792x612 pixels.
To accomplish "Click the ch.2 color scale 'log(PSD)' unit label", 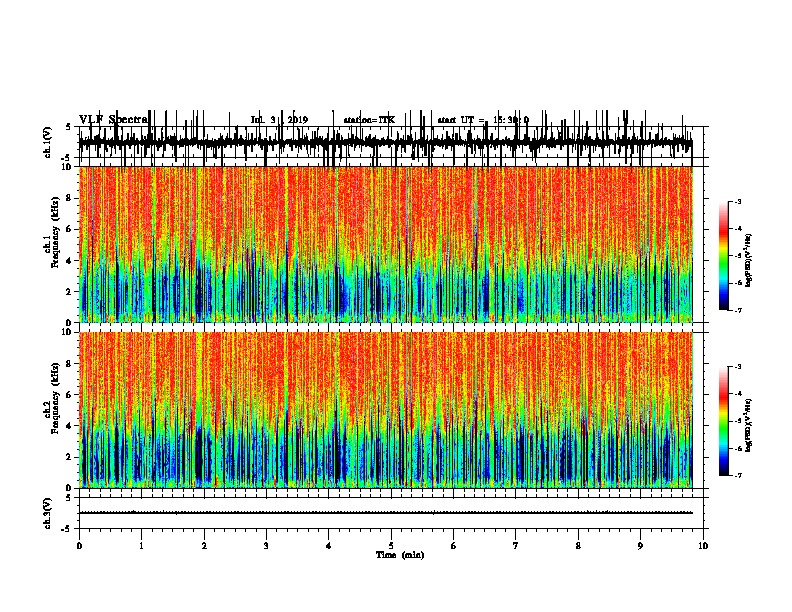I will pos(748,426).
